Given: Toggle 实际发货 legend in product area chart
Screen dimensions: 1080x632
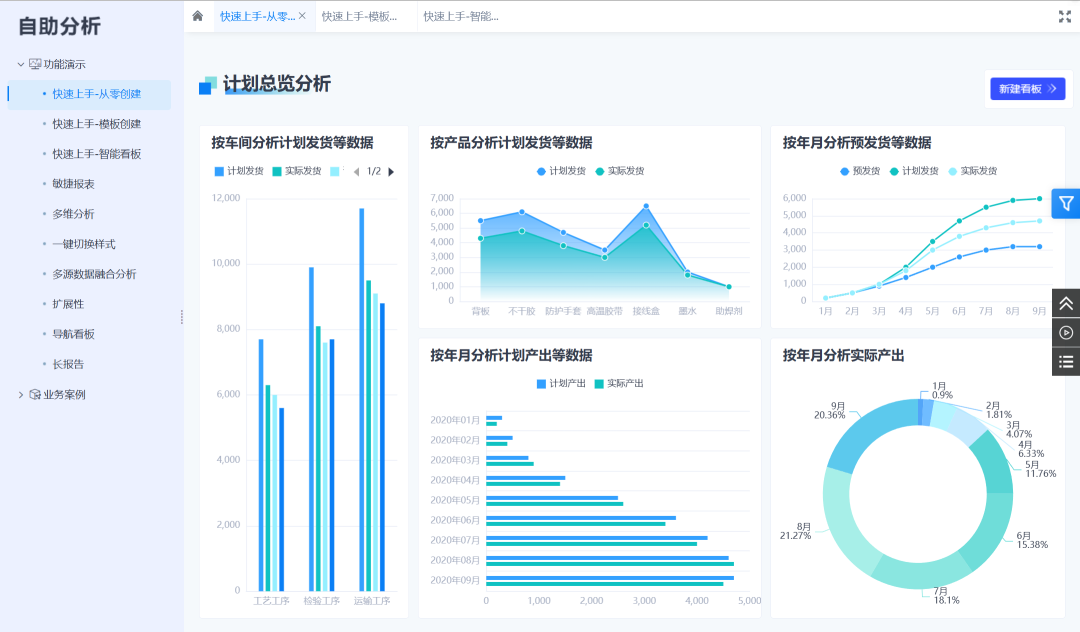Looking at the screenshot, I should coord(620,171).
